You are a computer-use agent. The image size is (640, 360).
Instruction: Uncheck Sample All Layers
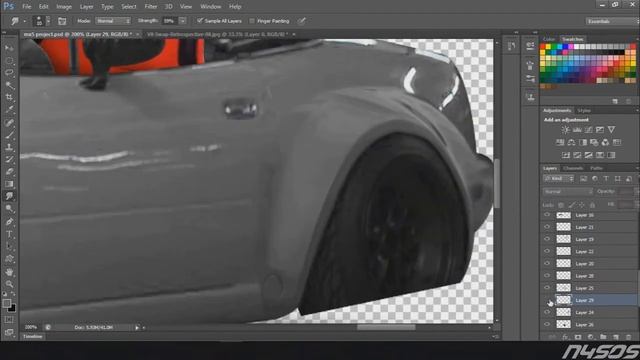click(200, 21)
